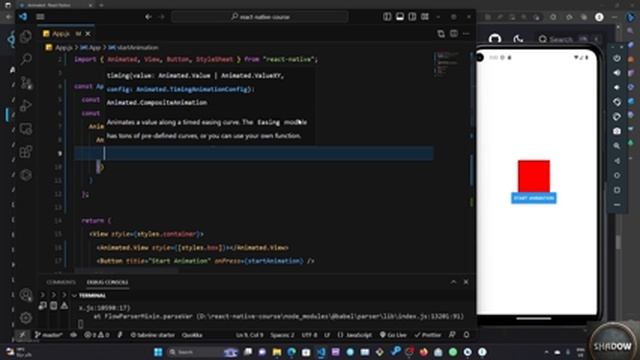Click emulator home circle button
This screenshot has height=360, width=640.
[617, 176]
